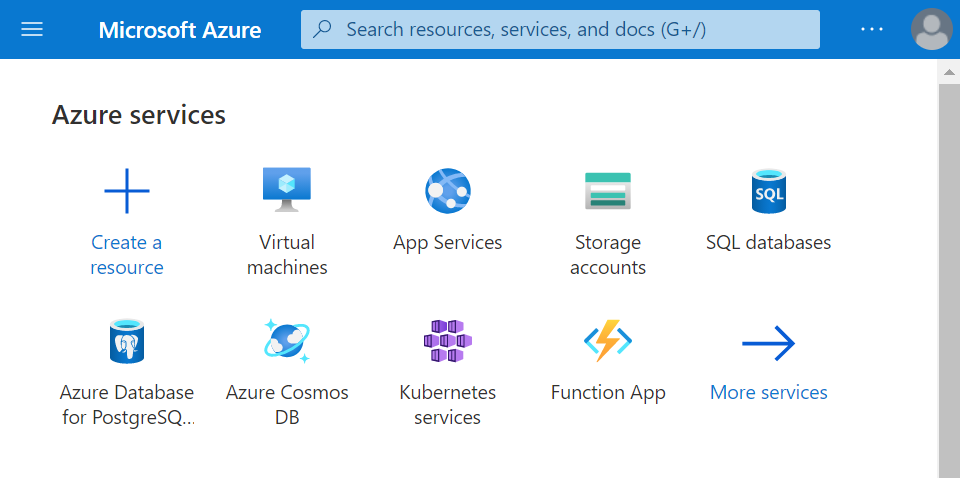Select the Azure Cosmos DB label

click(x=287, y=405)
